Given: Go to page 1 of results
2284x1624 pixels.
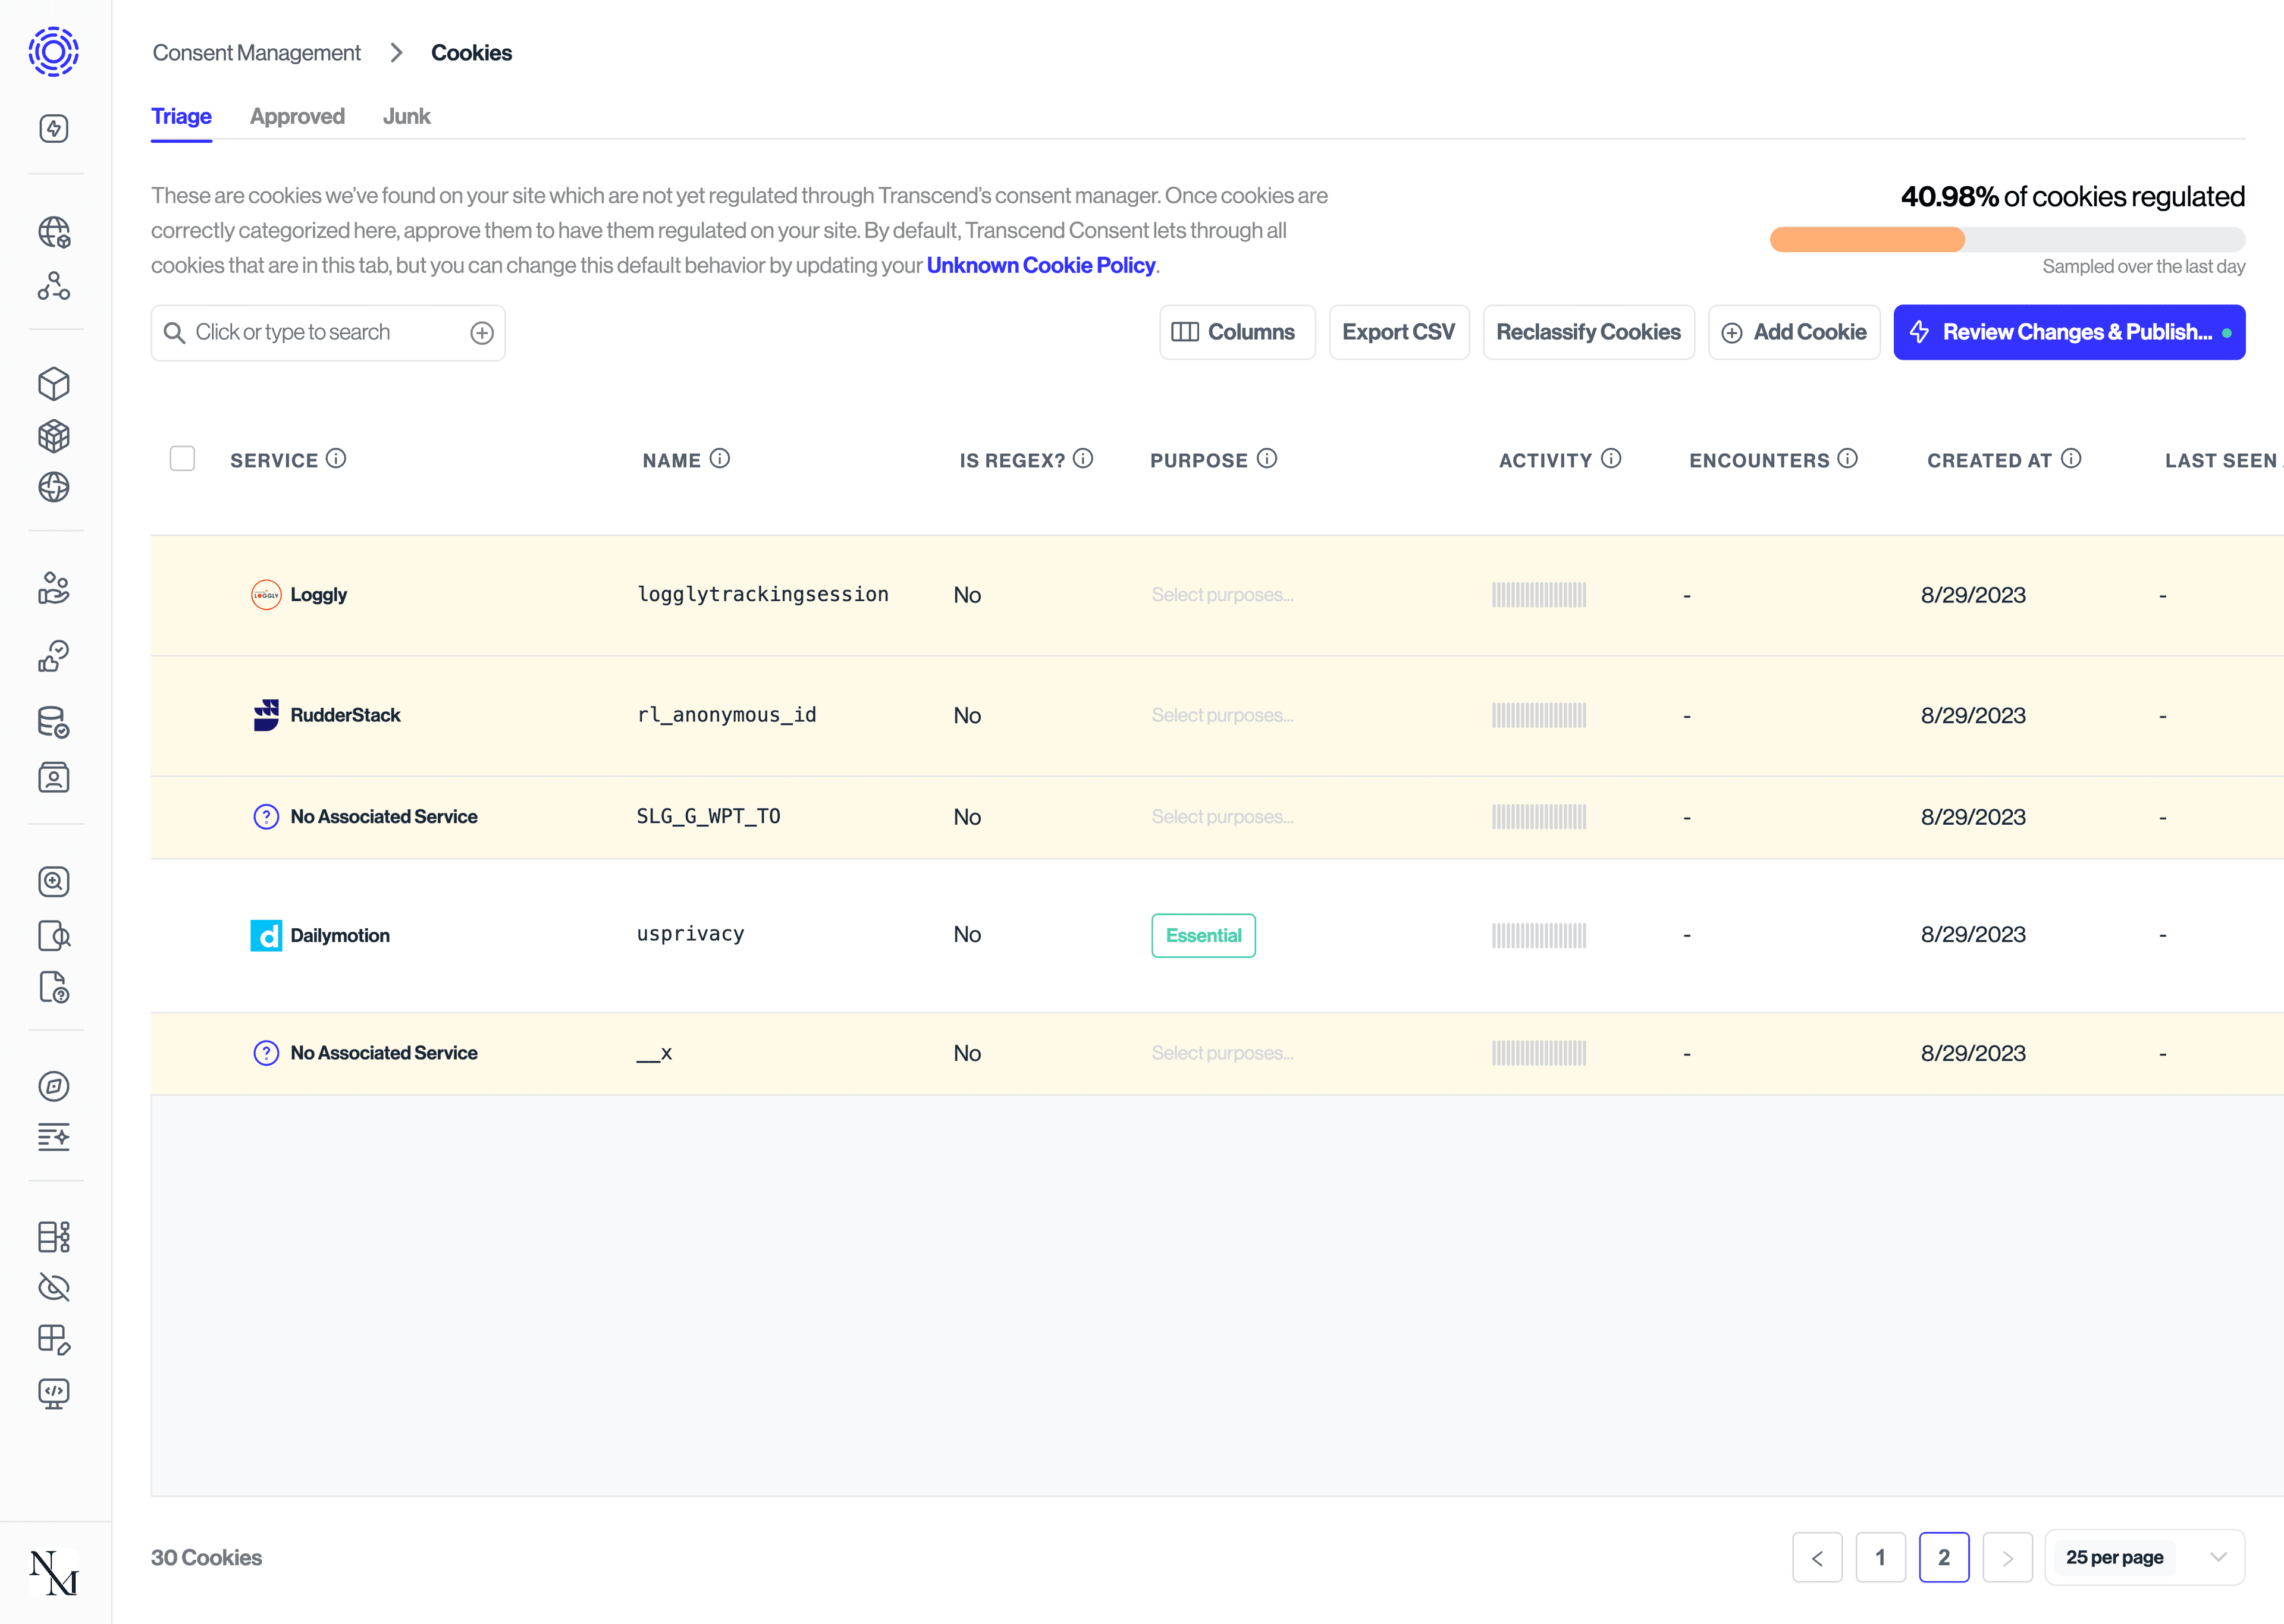Looking at the screenshot, I should 1880,1557.
